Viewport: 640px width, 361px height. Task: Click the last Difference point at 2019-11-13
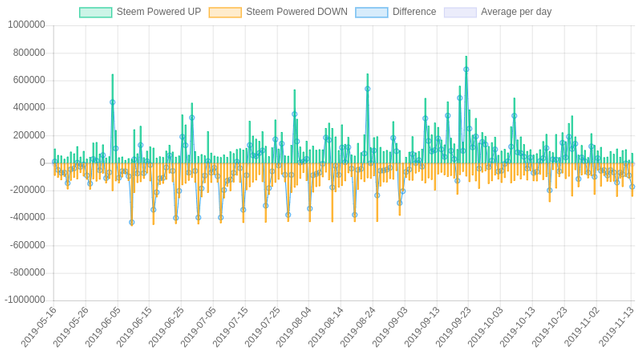[x=632, y=187]
